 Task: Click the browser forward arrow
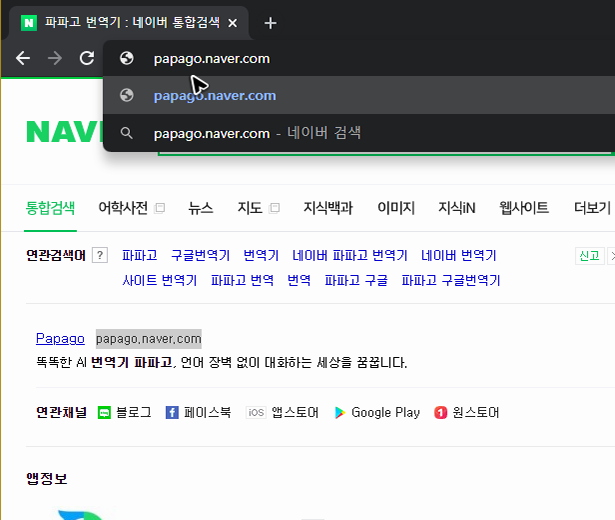tap(55, 58)
